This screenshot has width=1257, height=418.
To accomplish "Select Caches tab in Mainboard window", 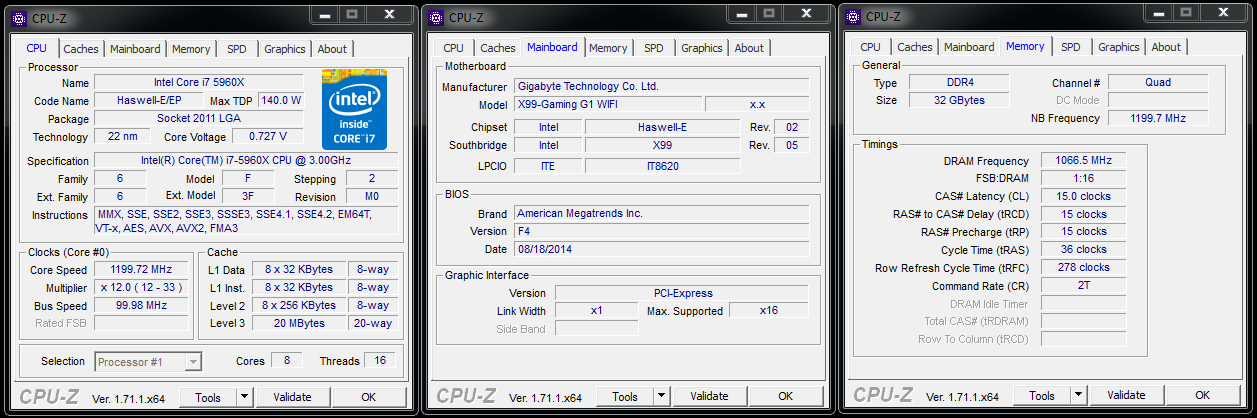I will coord(497,48).
